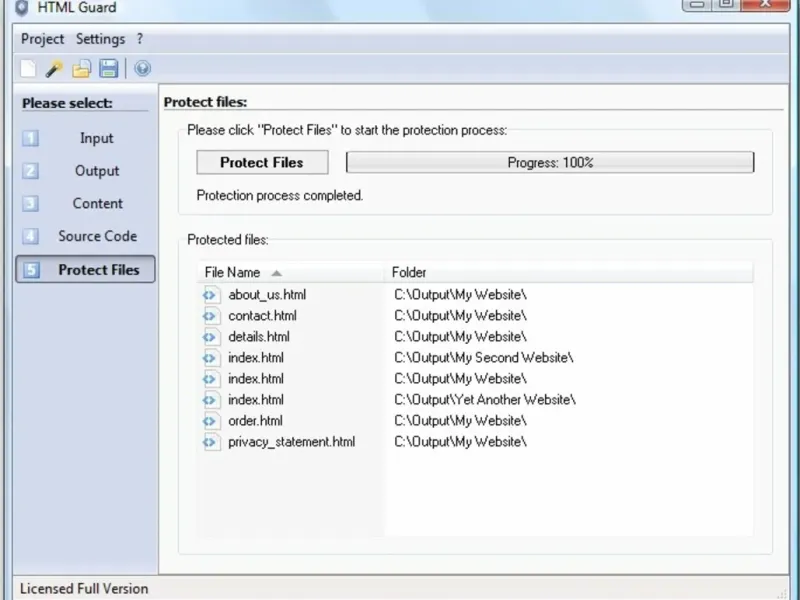Click the Protection process completed message
Viewport: 800px width, 600px height.
[280, 195]
